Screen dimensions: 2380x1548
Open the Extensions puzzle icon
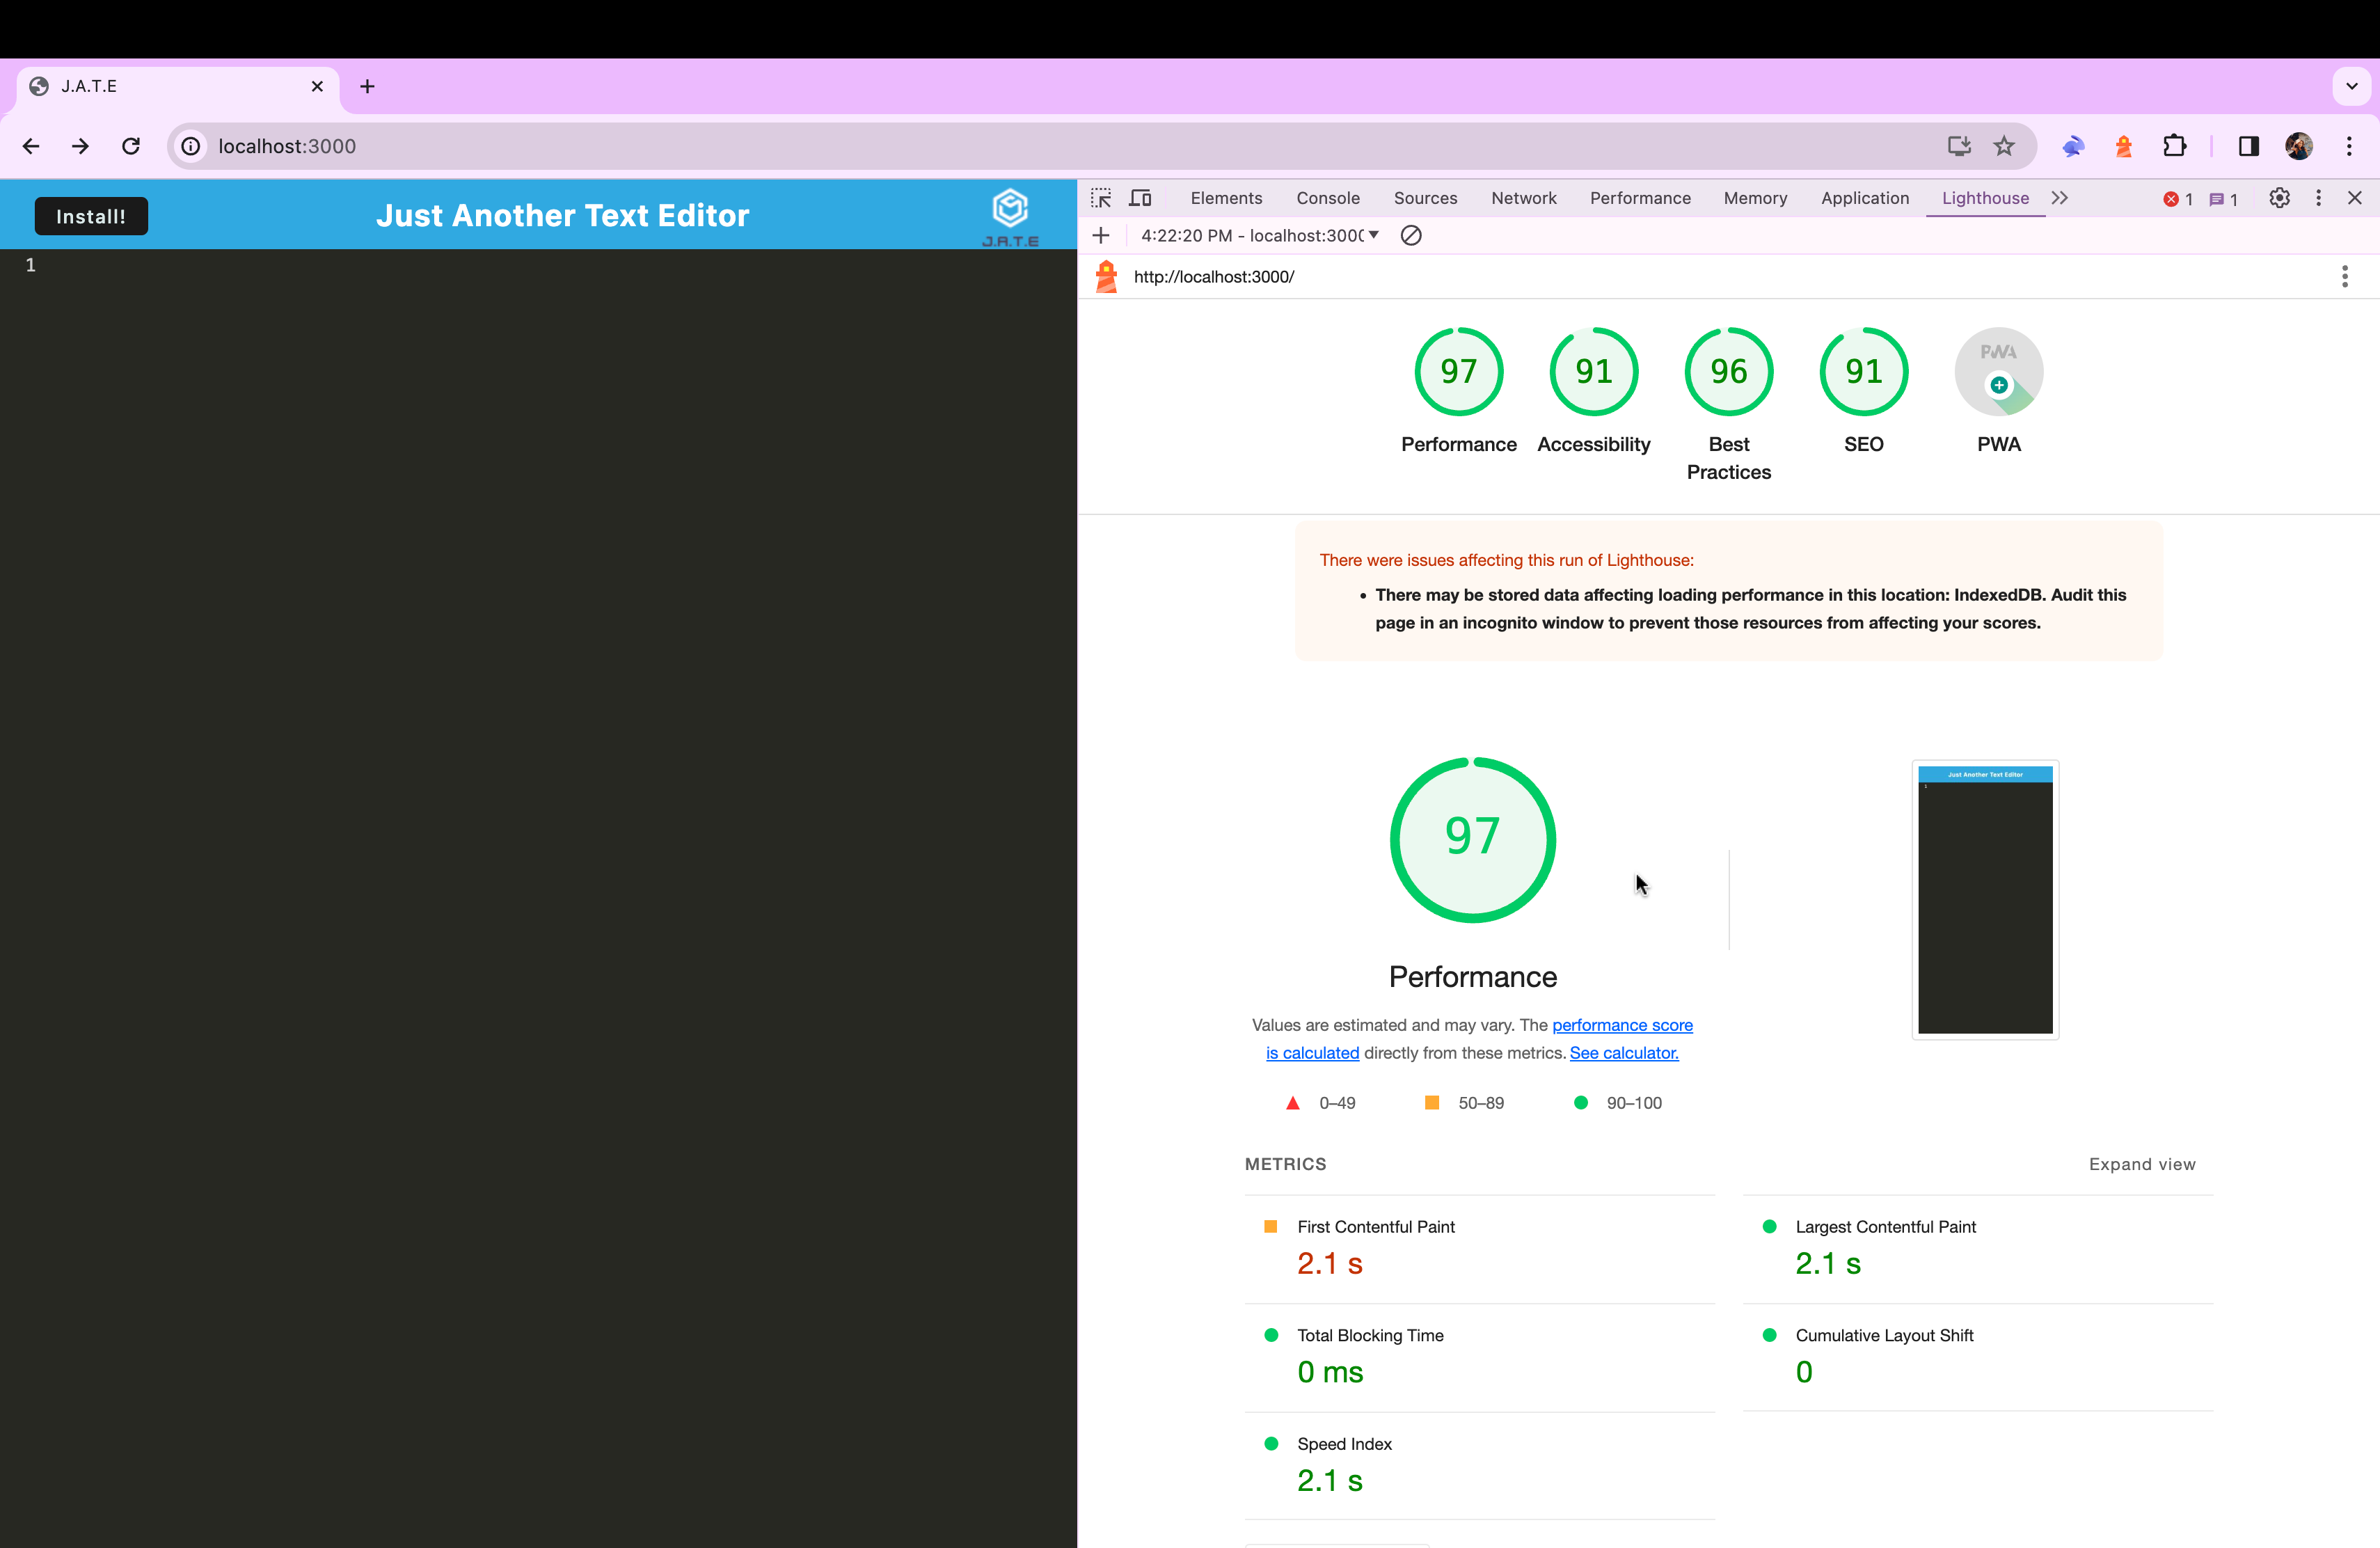pos(2174,146)
